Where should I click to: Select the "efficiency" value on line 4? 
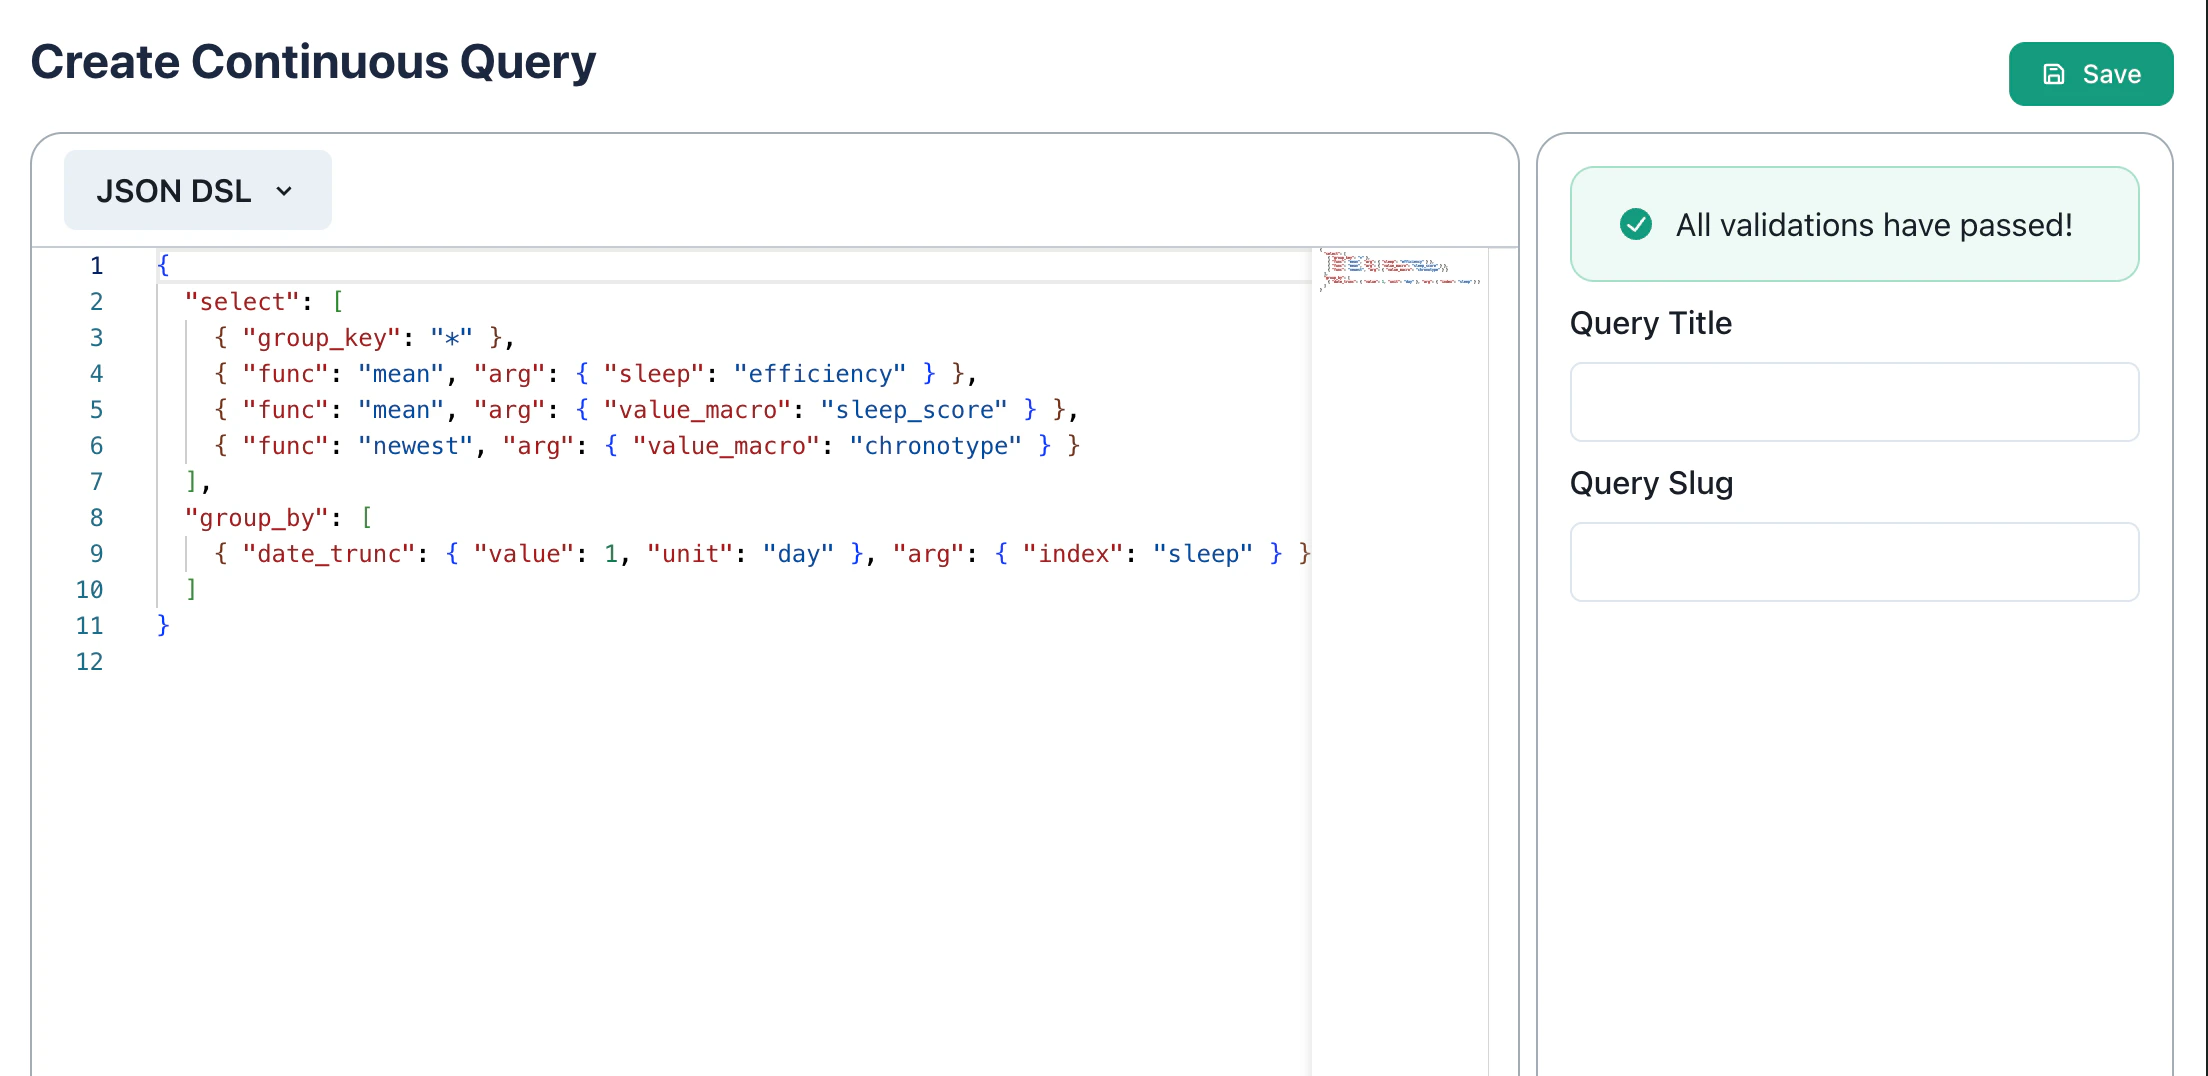tap(820, 373)
